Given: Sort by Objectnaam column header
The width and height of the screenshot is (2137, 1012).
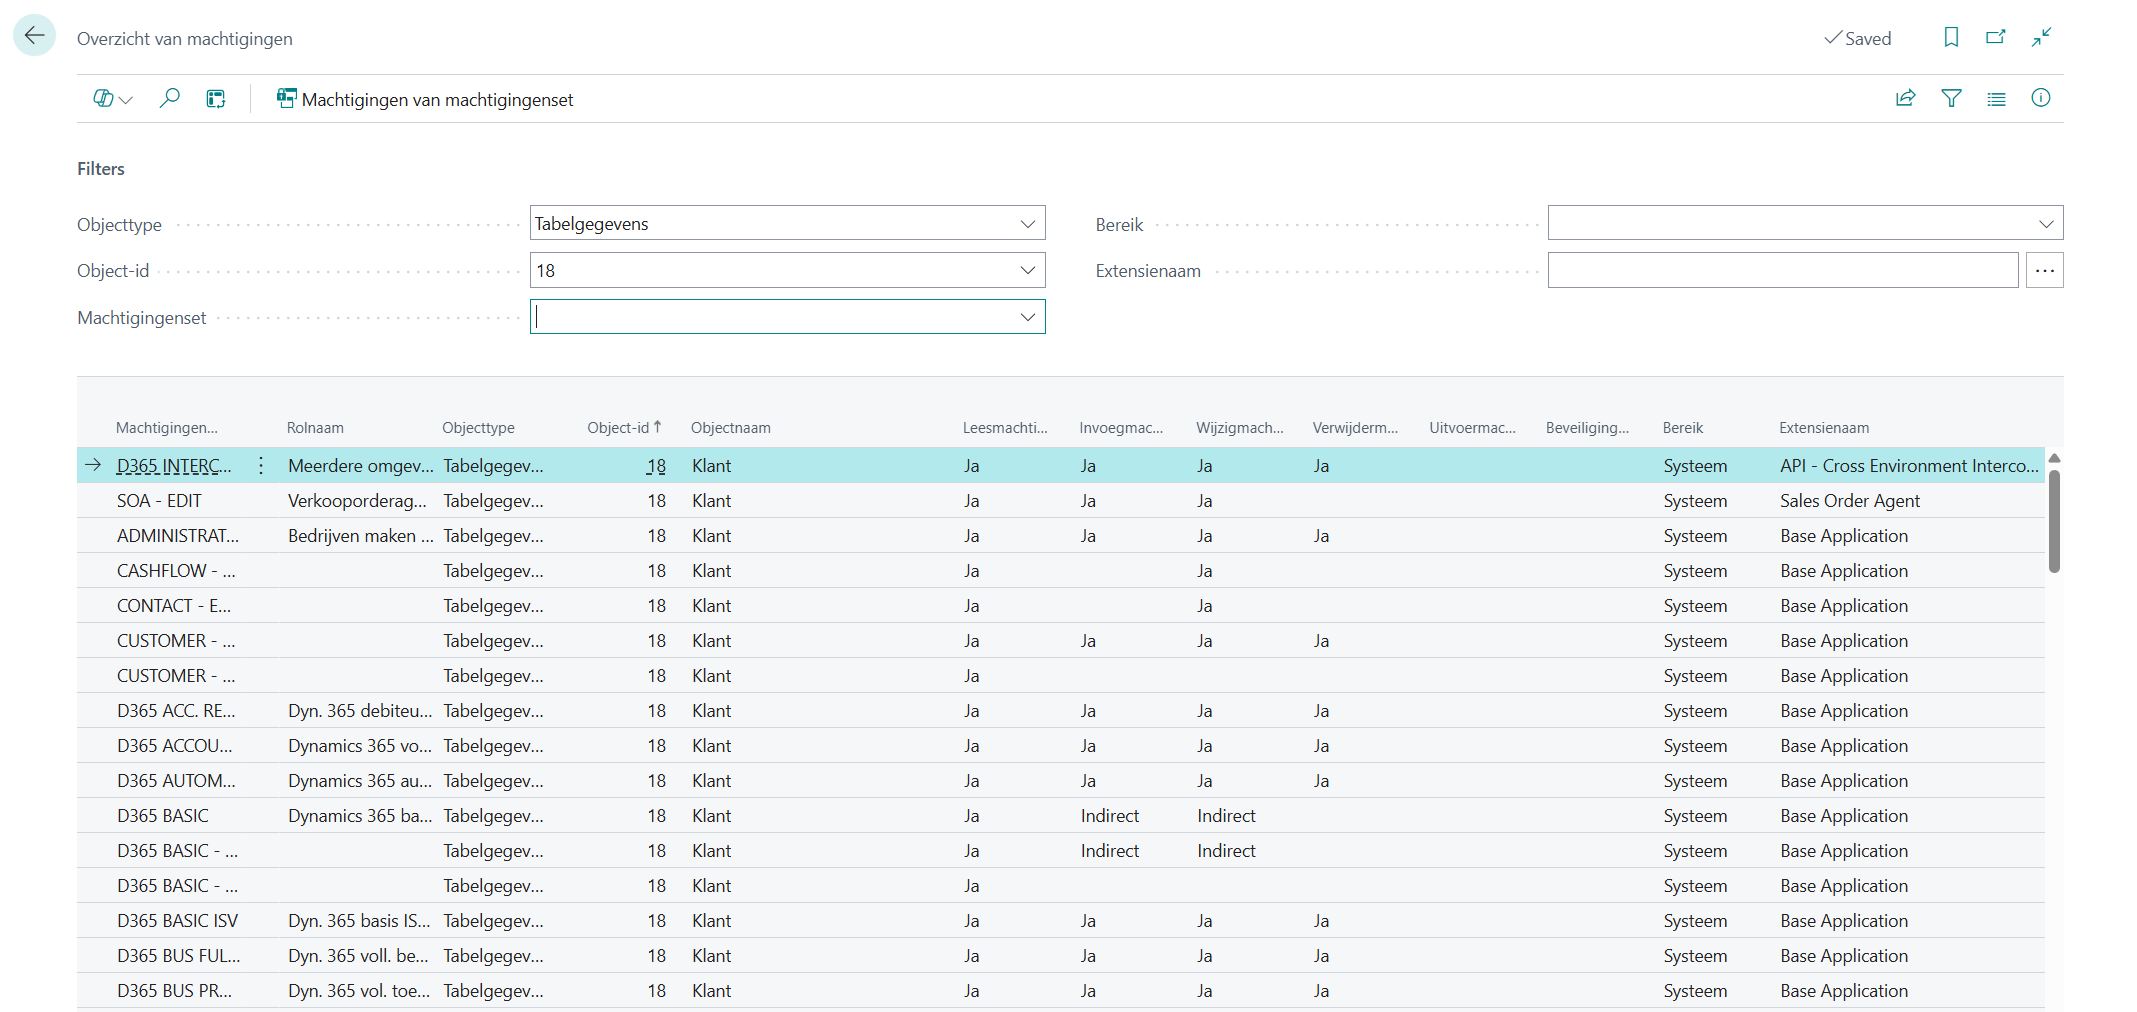Looking at the screenshot, I should 731,427.
